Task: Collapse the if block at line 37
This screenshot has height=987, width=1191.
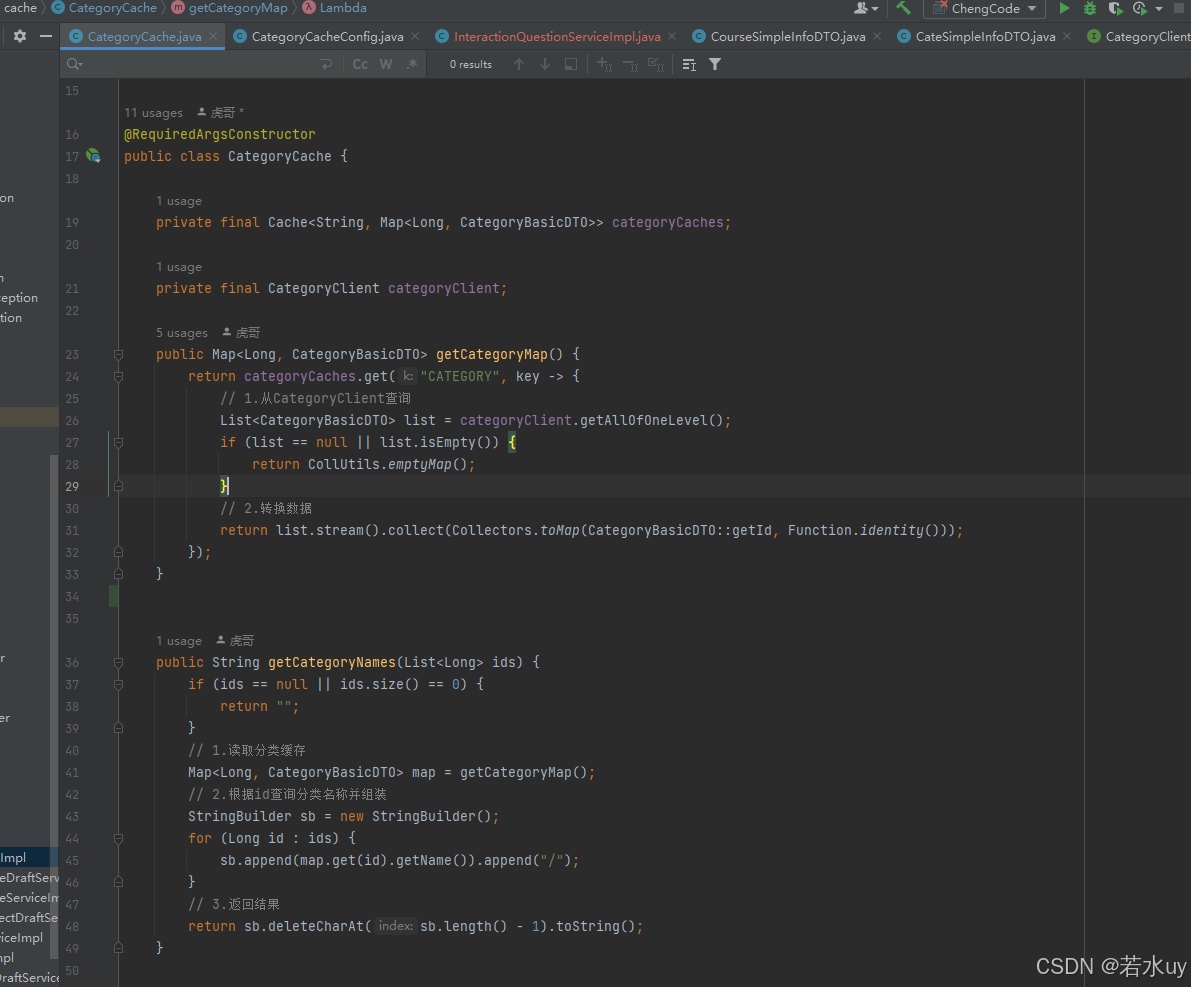Action: click(118, 685)
